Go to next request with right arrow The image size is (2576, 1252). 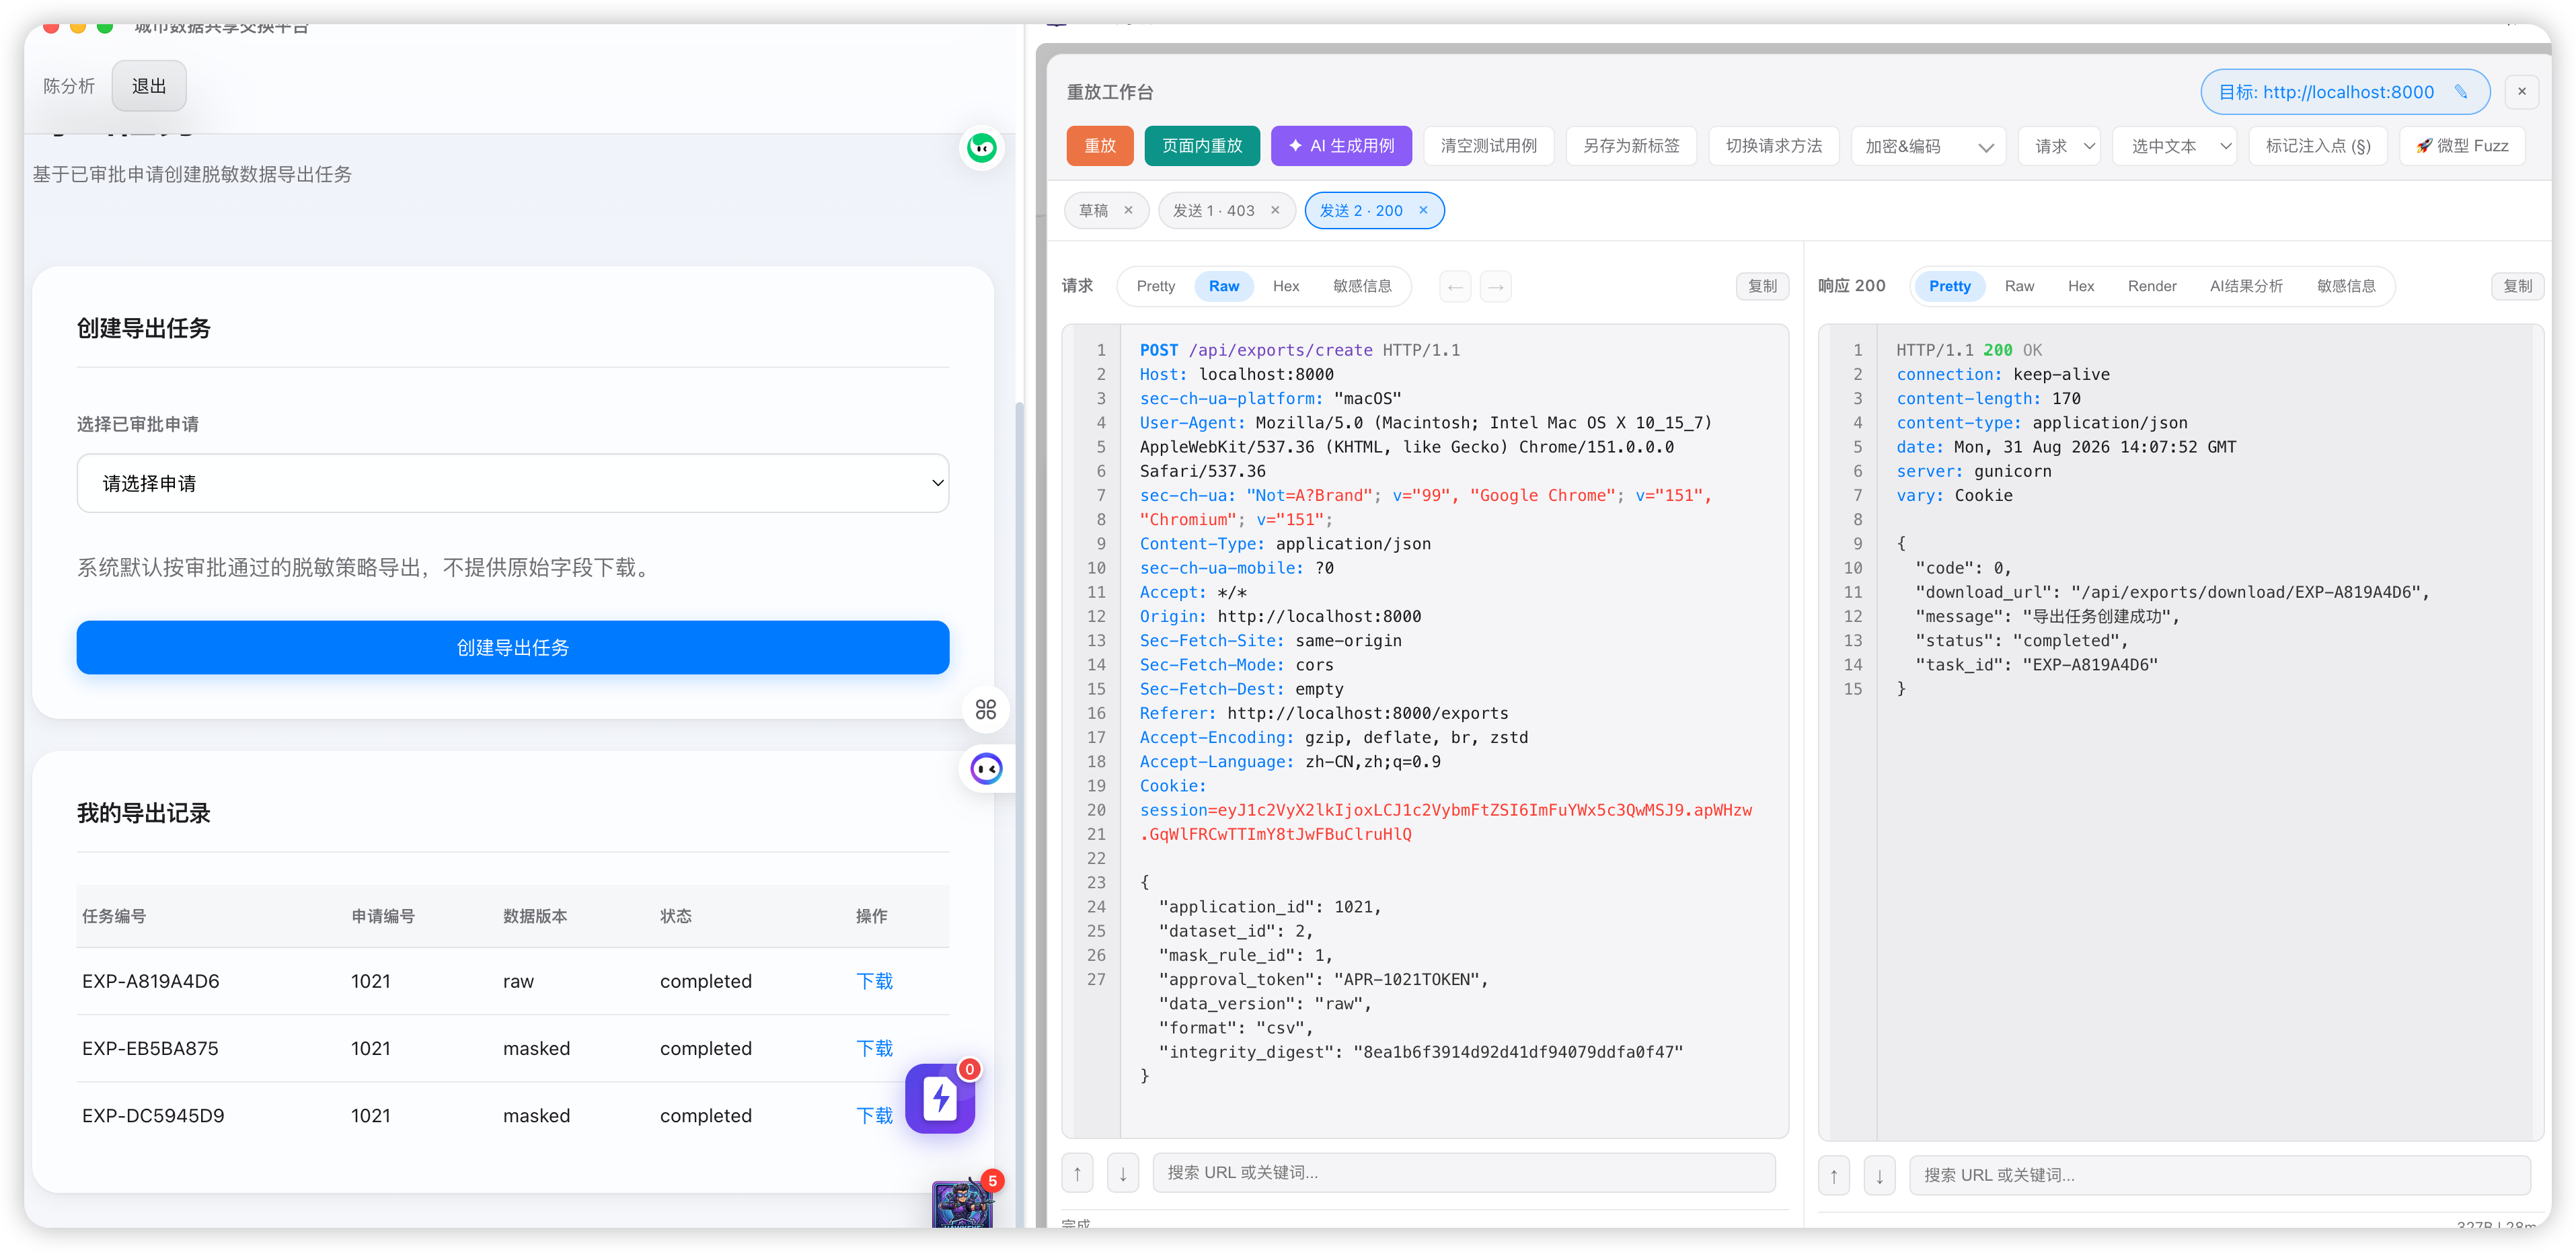pos(1495,287)
